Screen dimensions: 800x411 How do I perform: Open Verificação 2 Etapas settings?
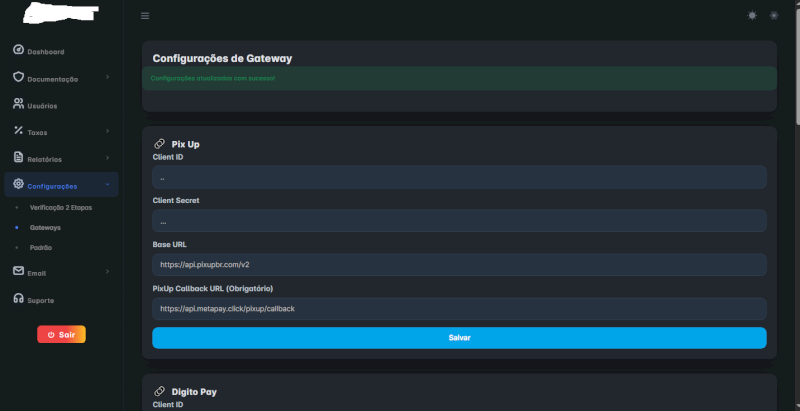(61, 206)
